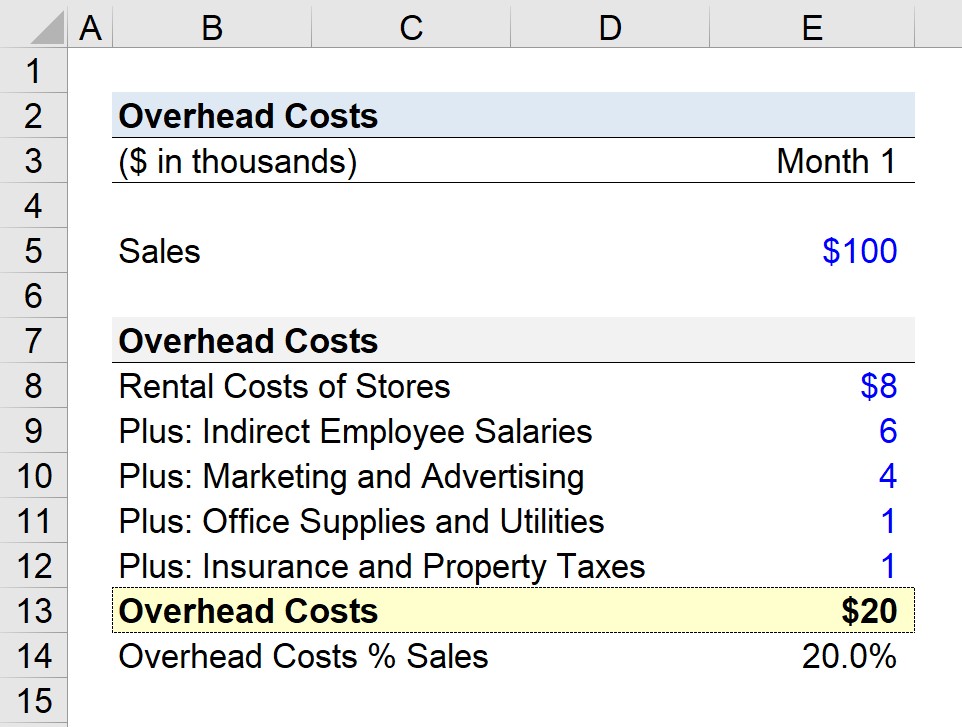Select column header D

(x=610, y=27)
